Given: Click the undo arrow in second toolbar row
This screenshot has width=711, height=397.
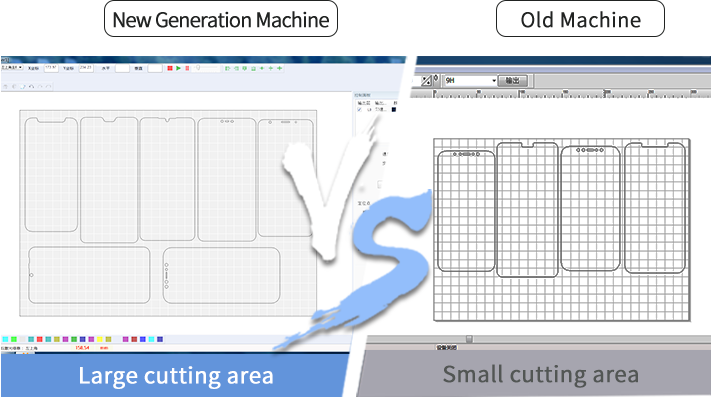Looking at the screenshot, I should (x=31, y=86).
